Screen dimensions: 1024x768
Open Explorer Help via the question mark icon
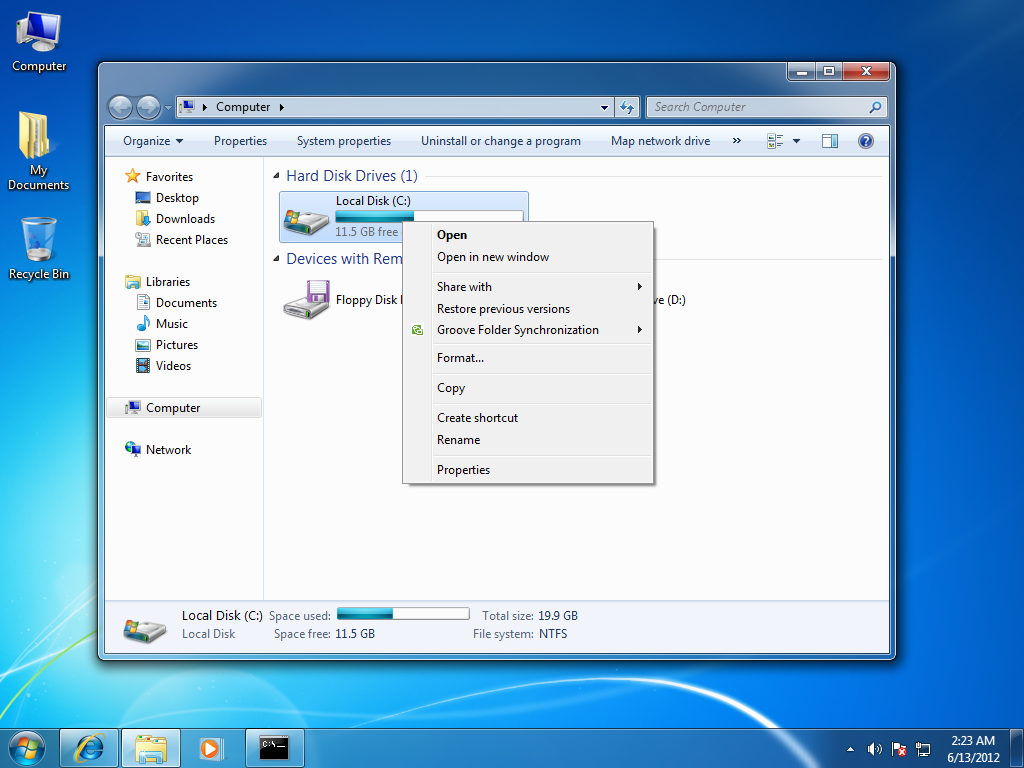click(x=865, y=140)
